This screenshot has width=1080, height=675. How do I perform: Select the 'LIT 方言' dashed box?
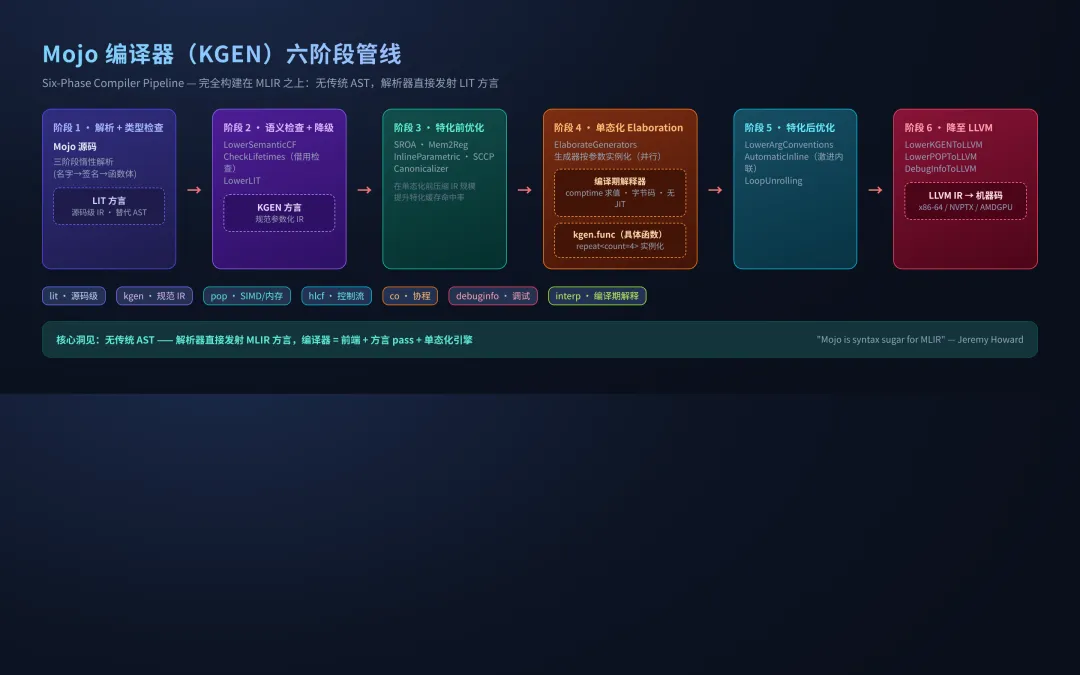(x=109, y=206)
